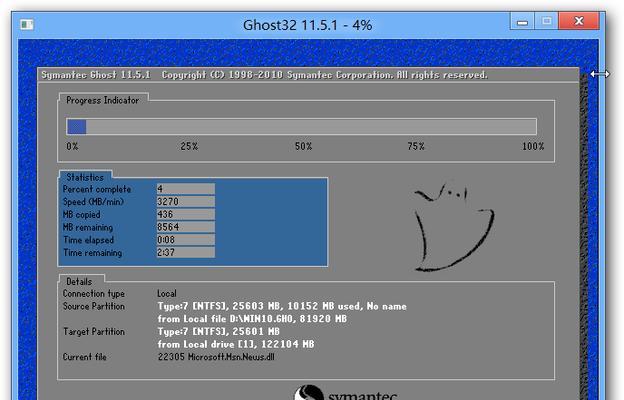Viewport: 624px width, 400px height.
Task: Click the MB copied label
Action: pos(82,215)
